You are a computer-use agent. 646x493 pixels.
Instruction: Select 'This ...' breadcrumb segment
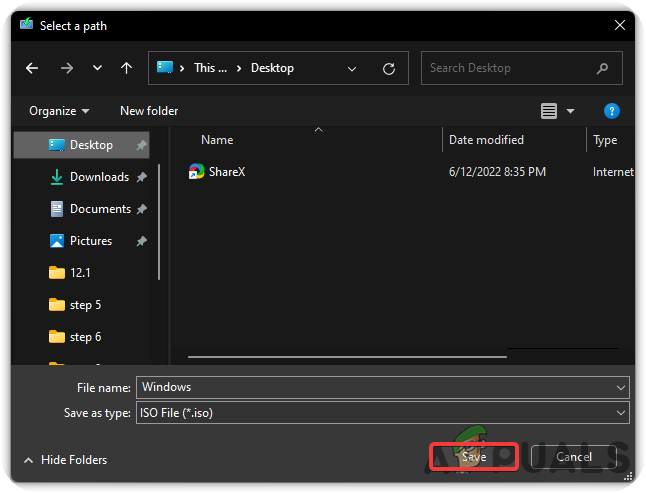pyautogui.click(x=210, y=68)
